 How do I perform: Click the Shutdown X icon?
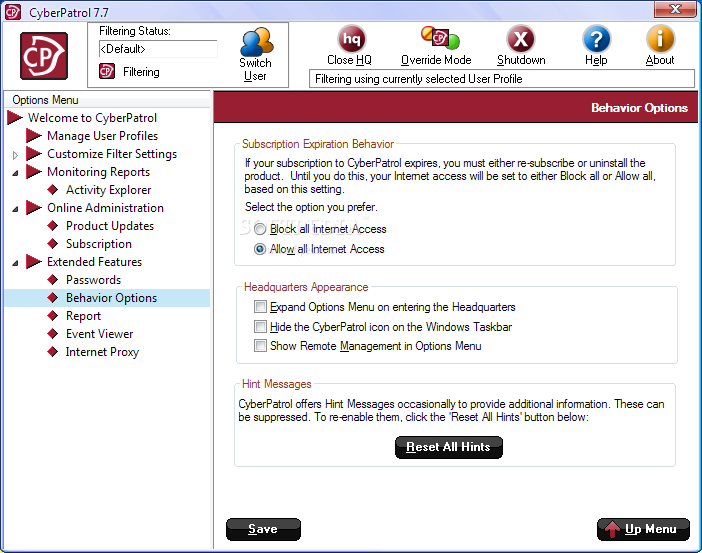(x=520, y=39)
